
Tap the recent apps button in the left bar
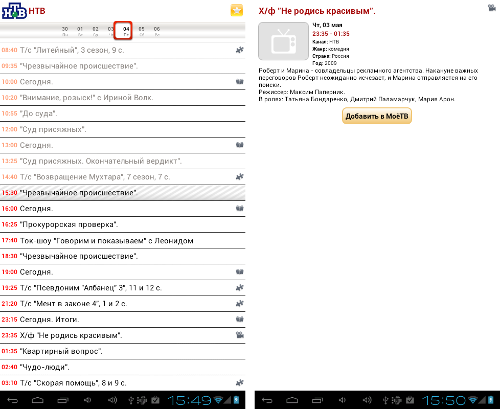[63, 400]
